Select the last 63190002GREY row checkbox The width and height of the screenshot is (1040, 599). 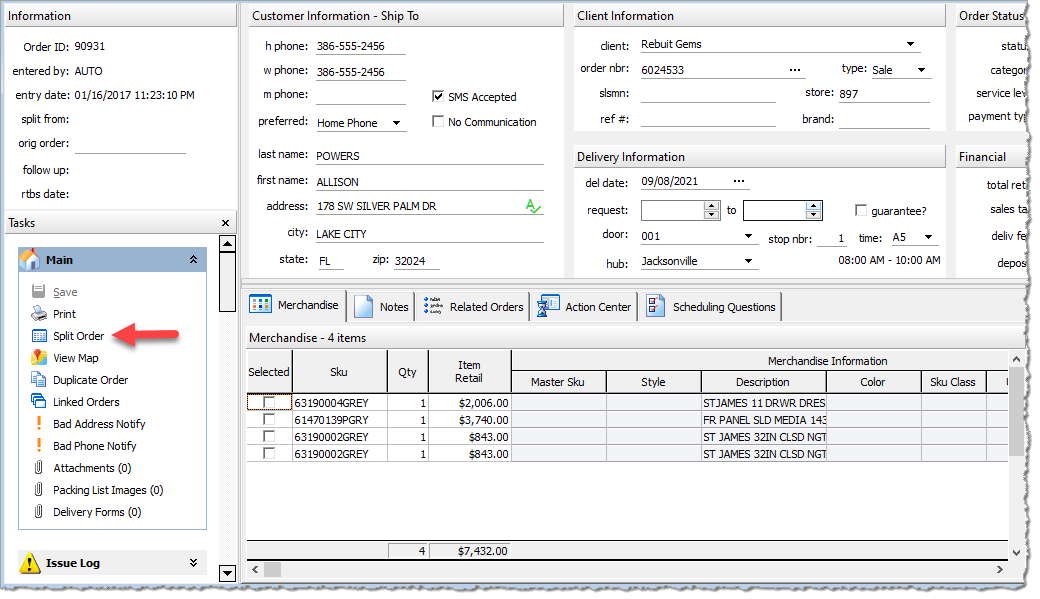(269, 453)
